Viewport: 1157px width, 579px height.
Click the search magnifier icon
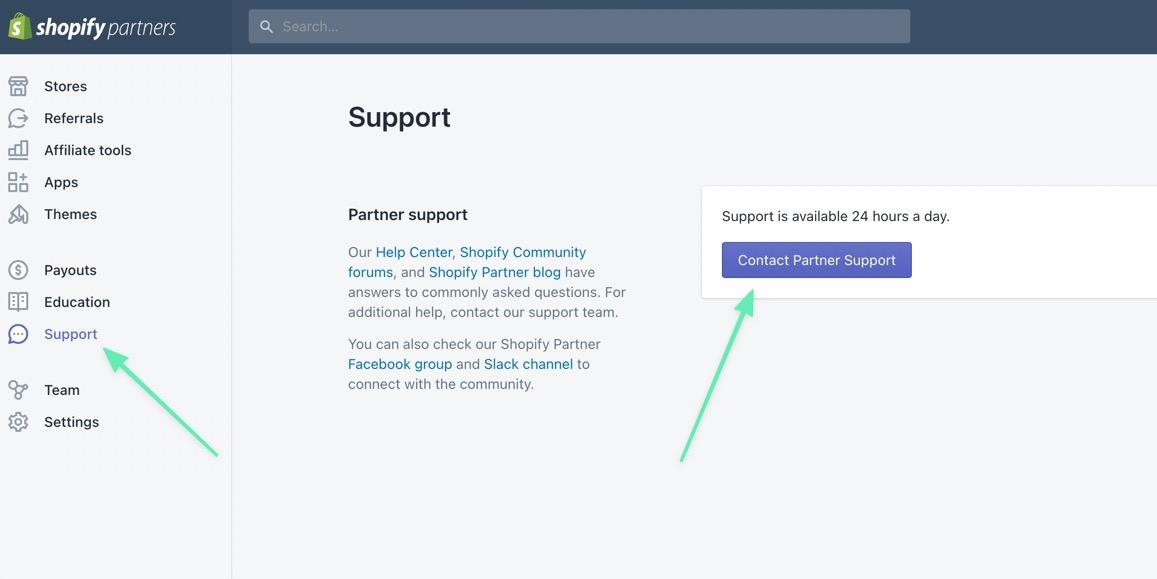267,27
